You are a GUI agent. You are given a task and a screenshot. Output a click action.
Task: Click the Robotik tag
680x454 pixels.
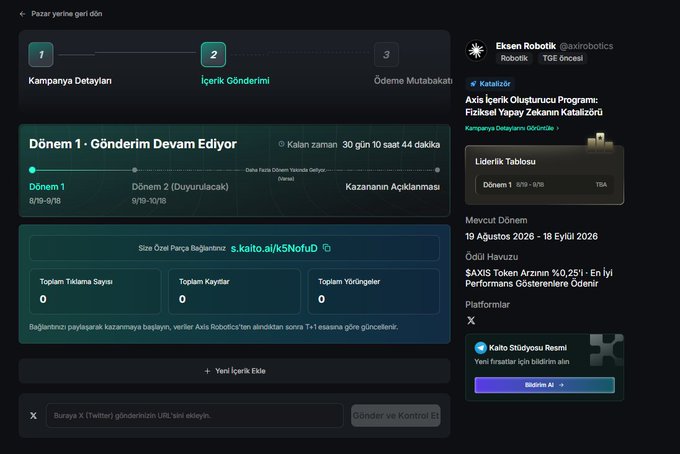pyautogui.click(x=514, y=58)
